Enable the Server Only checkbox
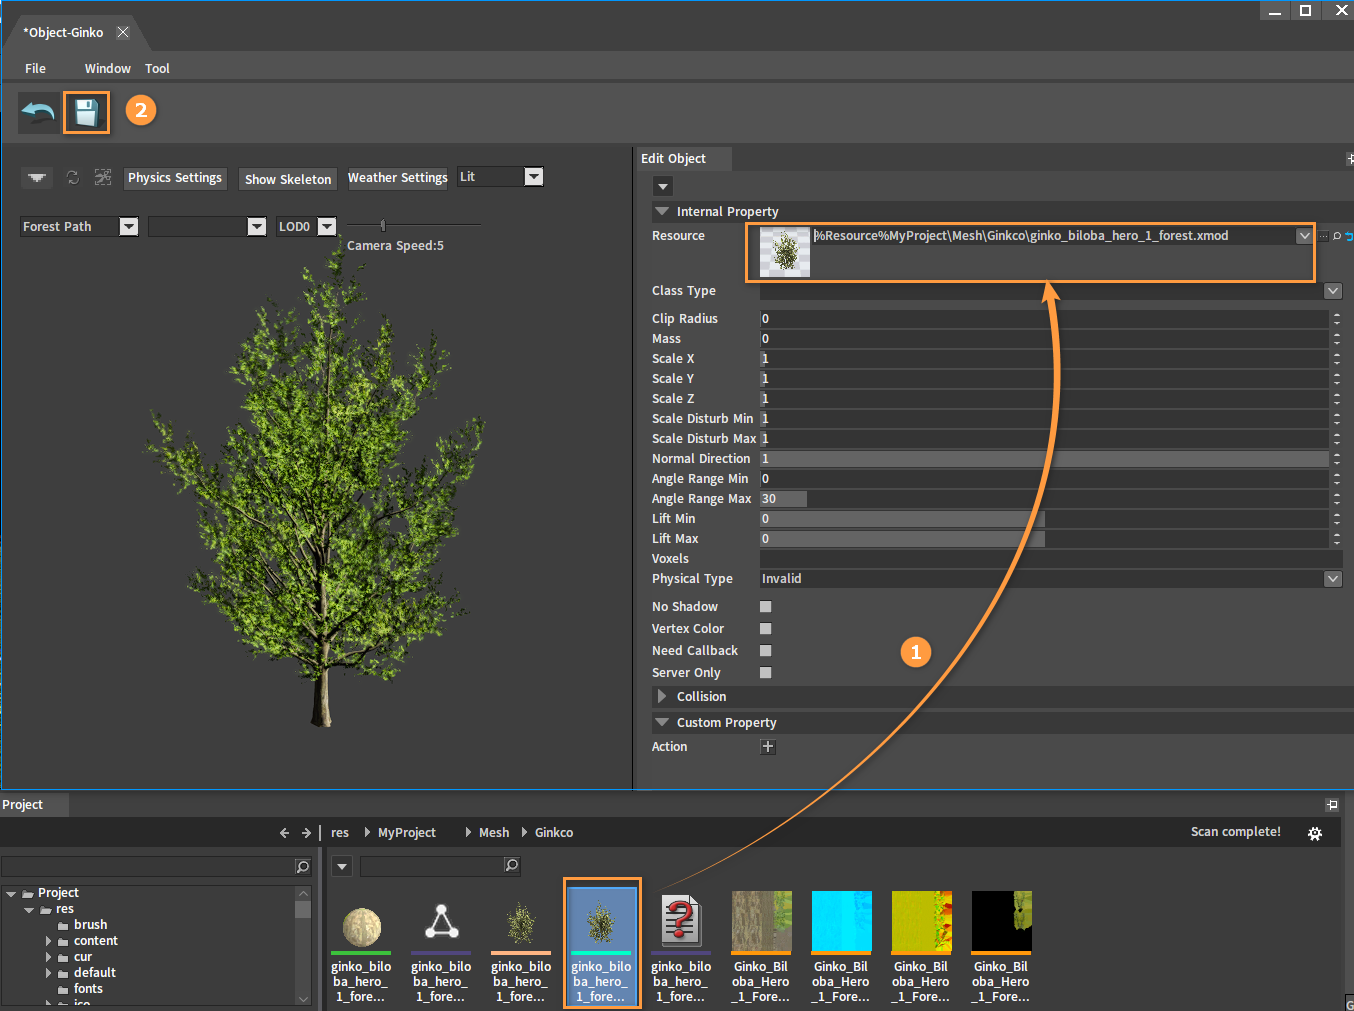The width and height of the screenshot is (1354, 1011). pyautogui.click(x=766, y=673)
